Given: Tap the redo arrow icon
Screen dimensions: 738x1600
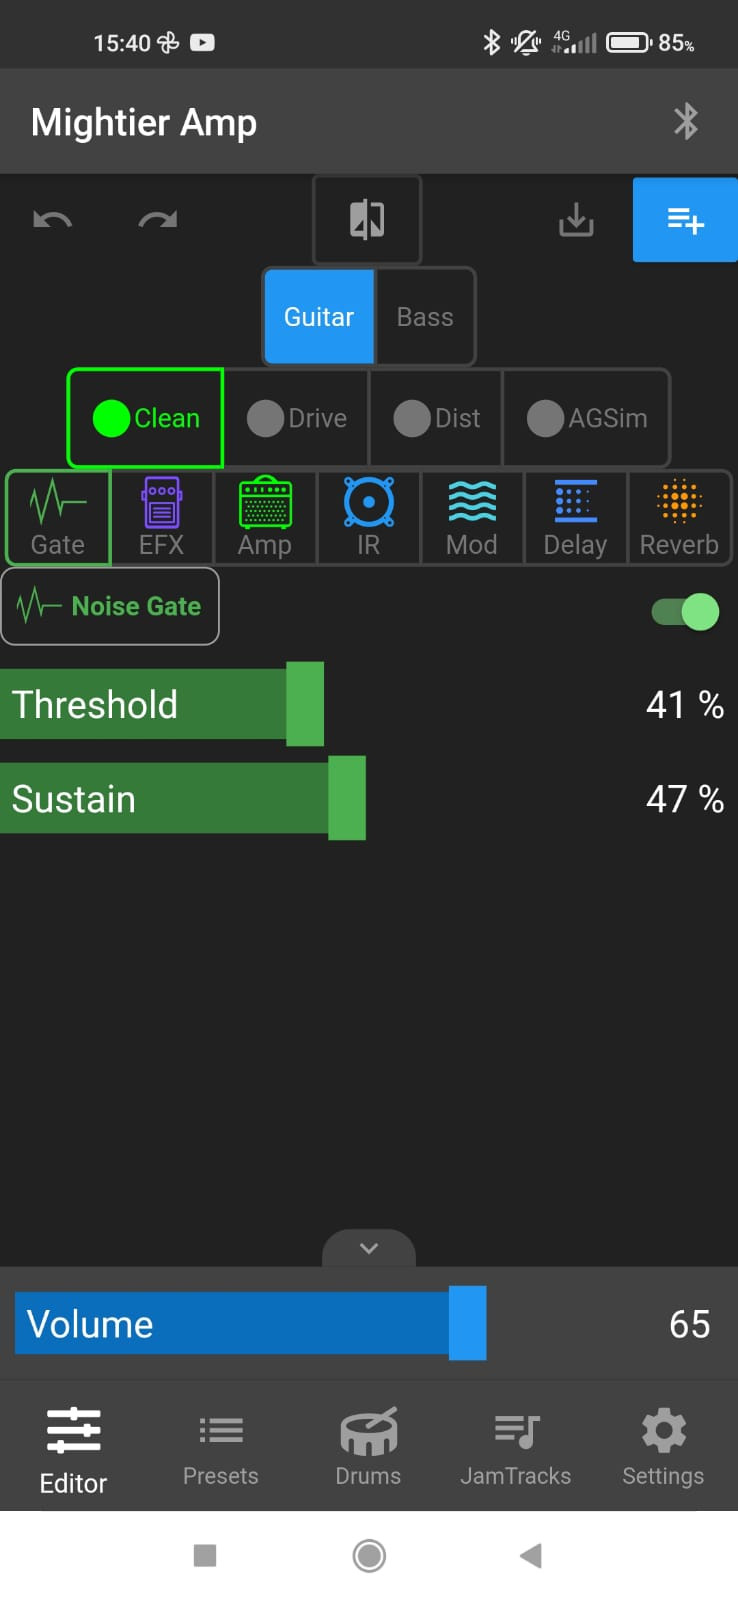Looking at the screenshot, I should [x=157, y=219].
